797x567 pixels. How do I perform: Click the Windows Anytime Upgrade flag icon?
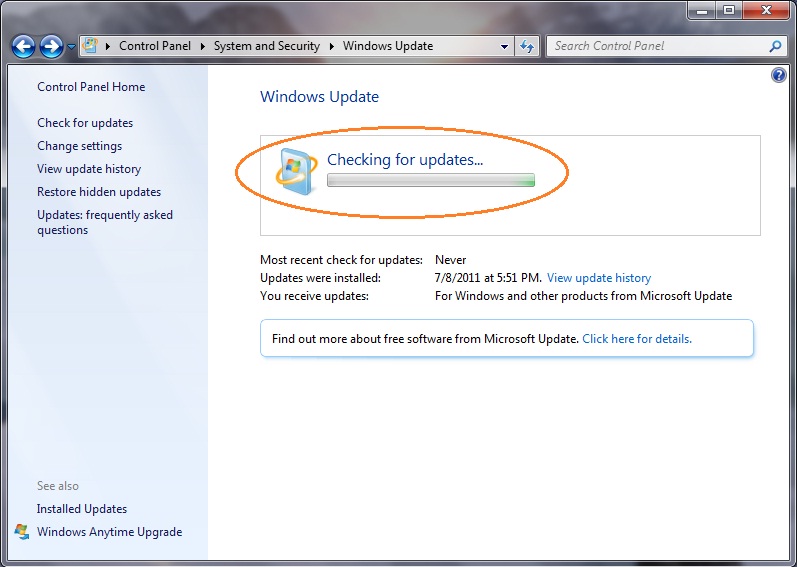click(x=21, y=531)
